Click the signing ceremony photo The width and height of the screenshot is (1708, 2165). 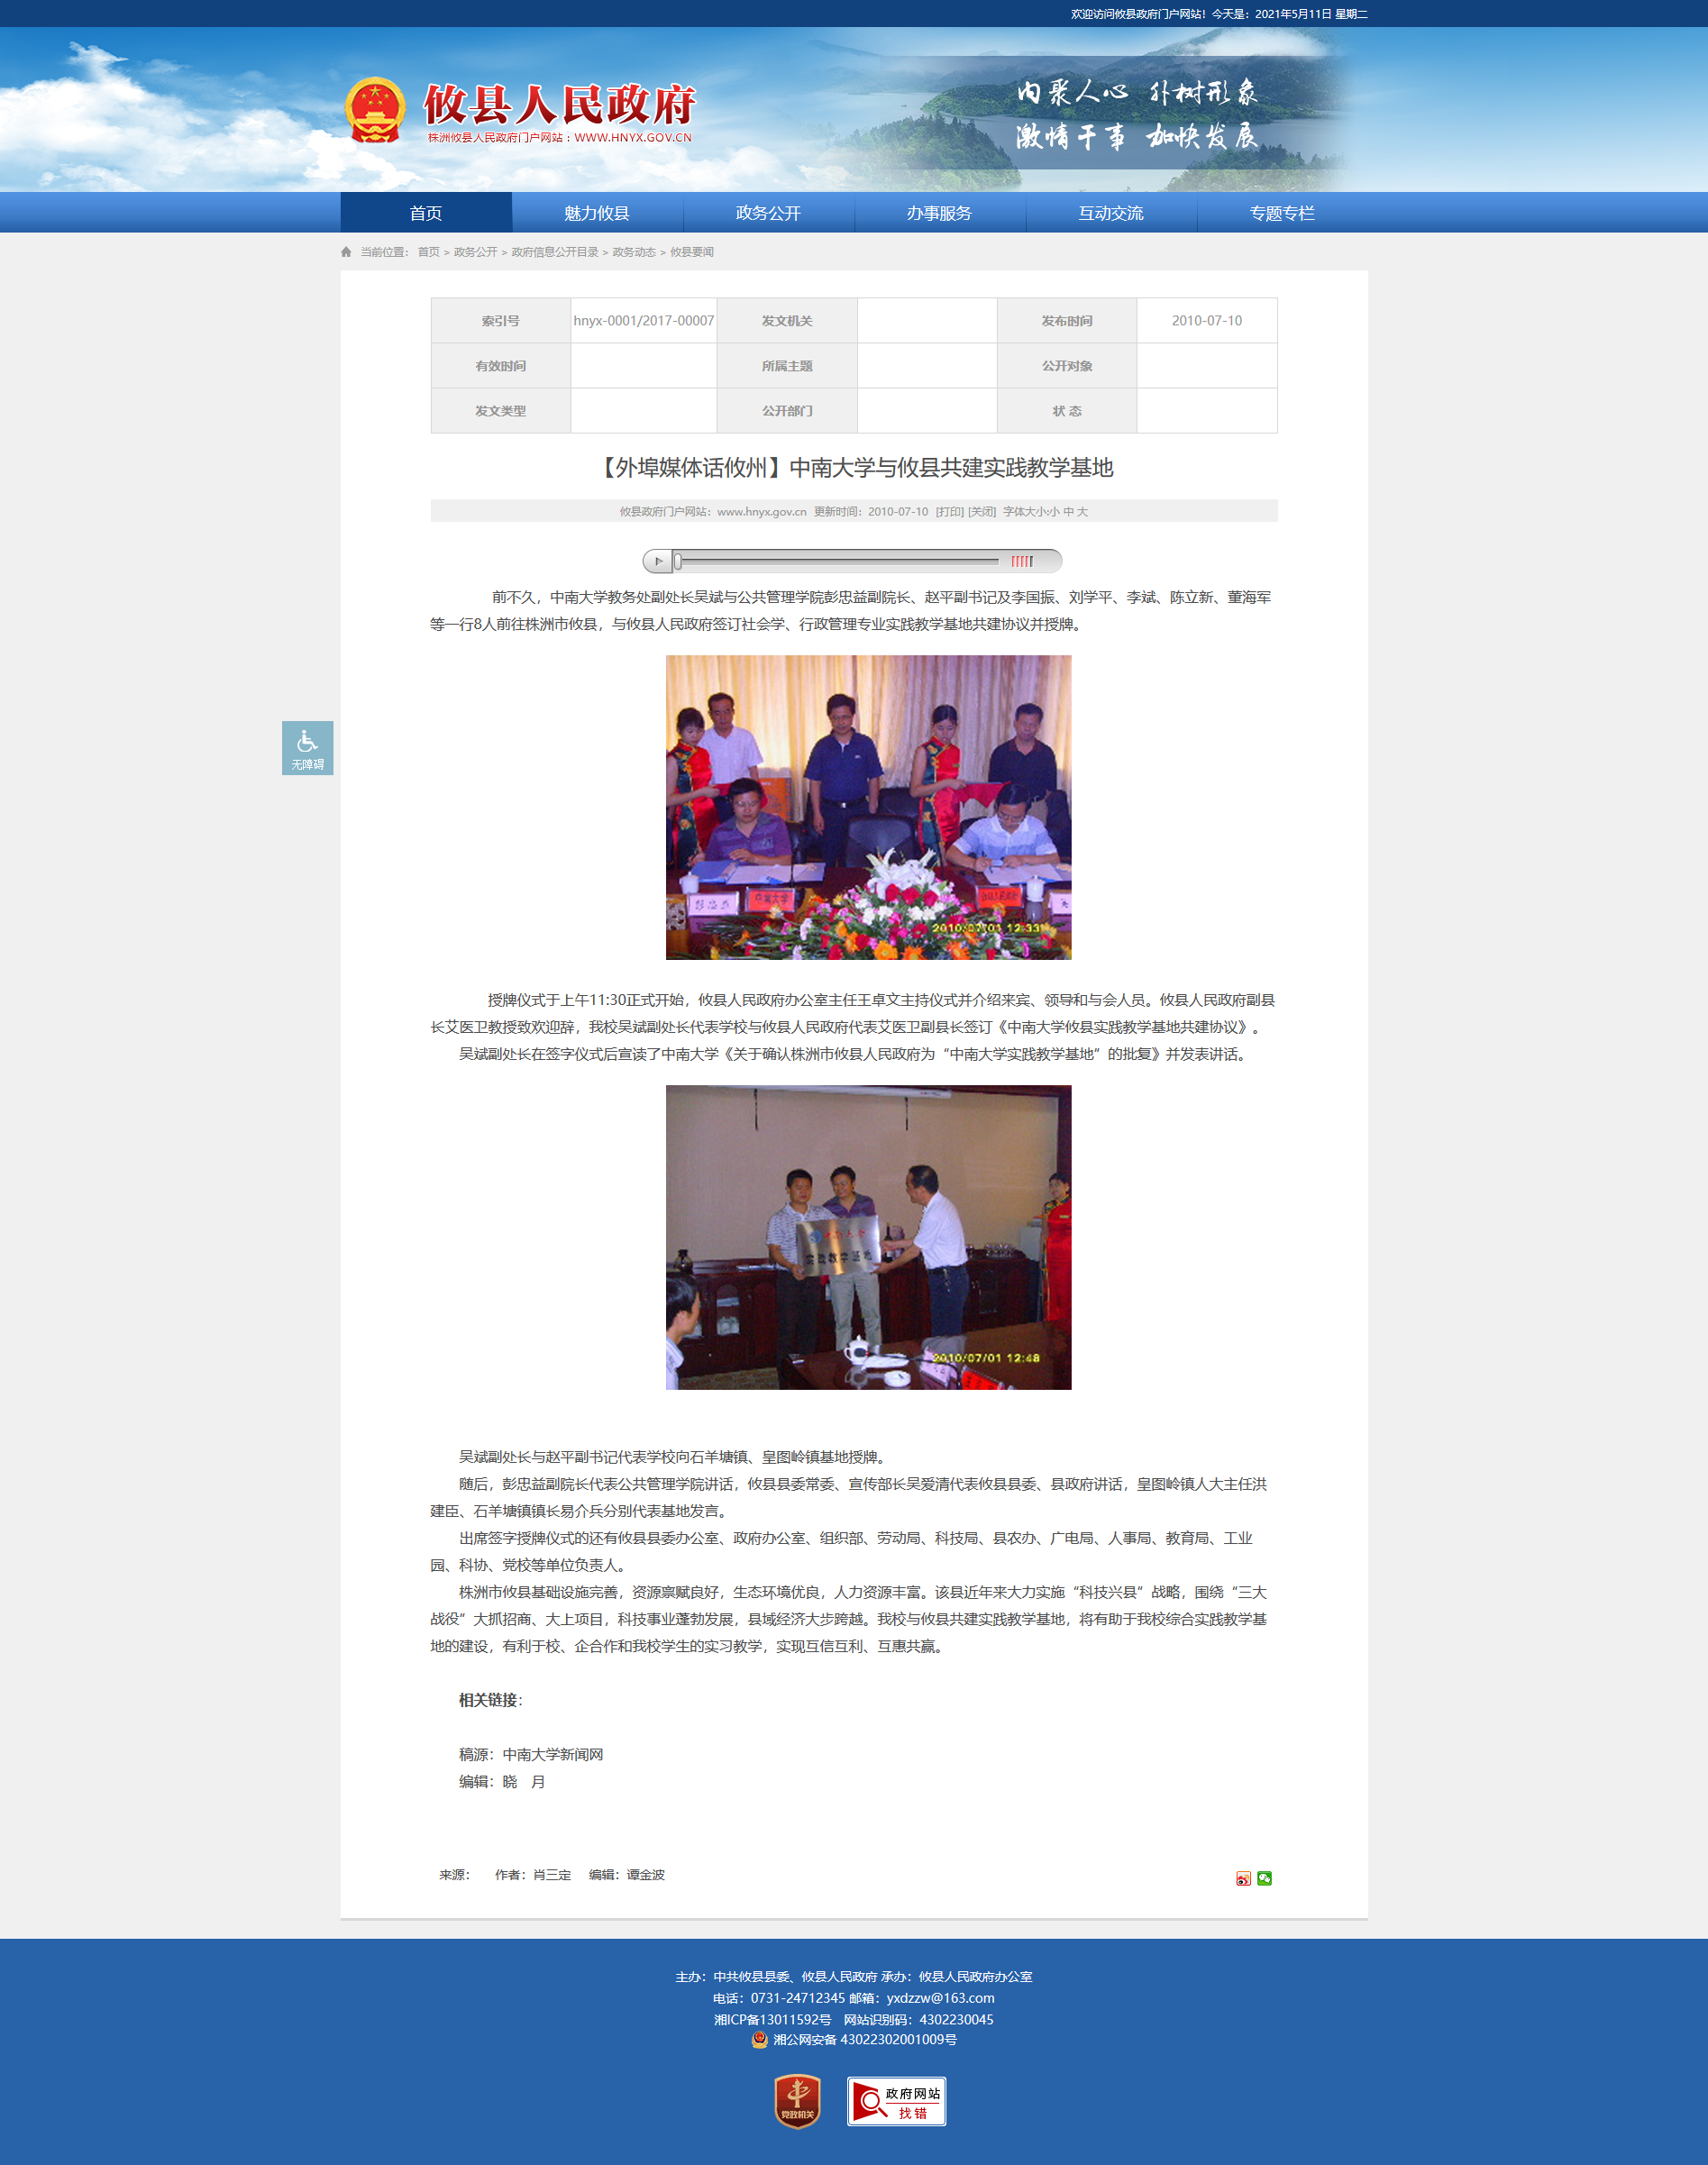pos(868,807)
